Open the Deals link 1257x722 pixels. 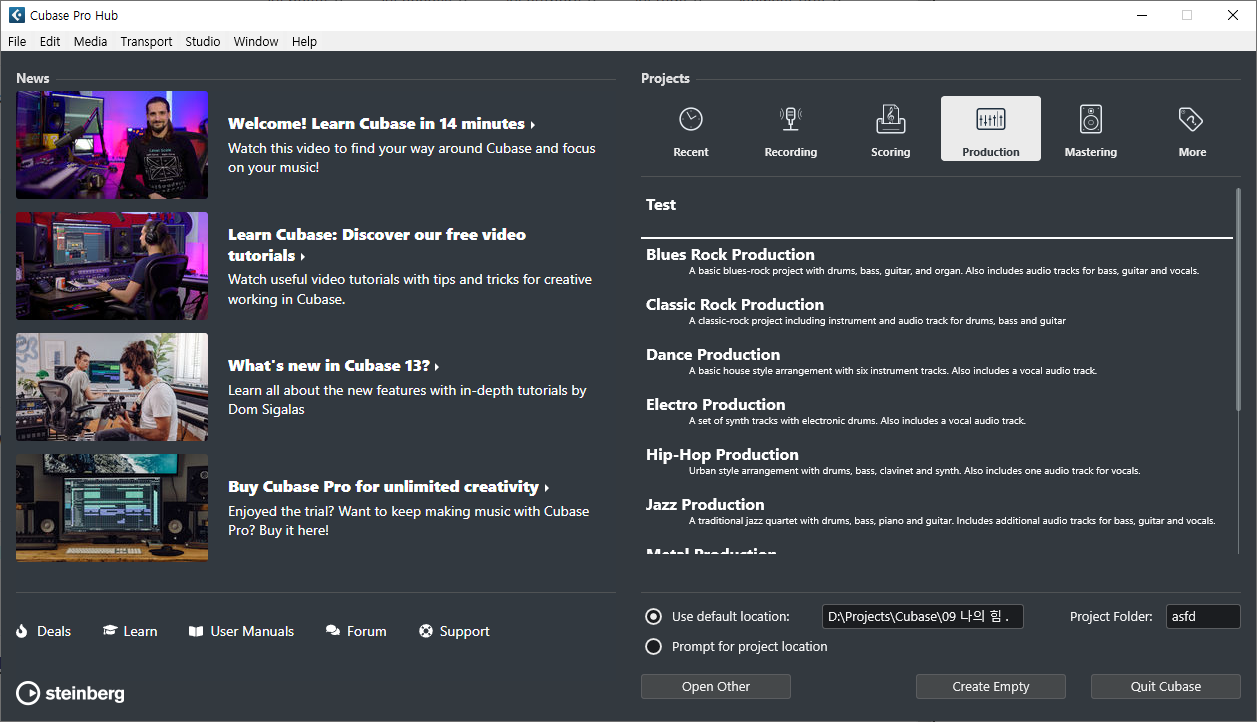coord(54,631)
